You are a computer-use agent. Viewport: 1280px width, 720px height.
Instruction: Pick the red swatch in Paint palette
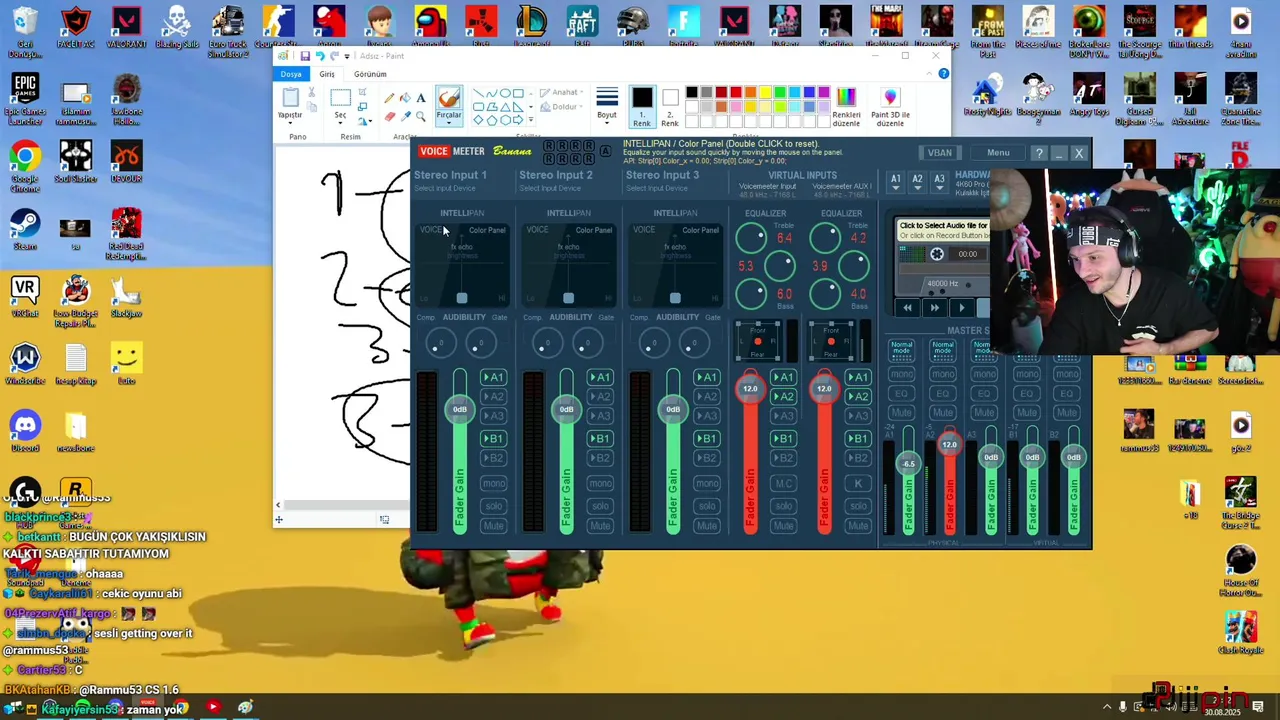pyautogui.click(x=735, y=93)
